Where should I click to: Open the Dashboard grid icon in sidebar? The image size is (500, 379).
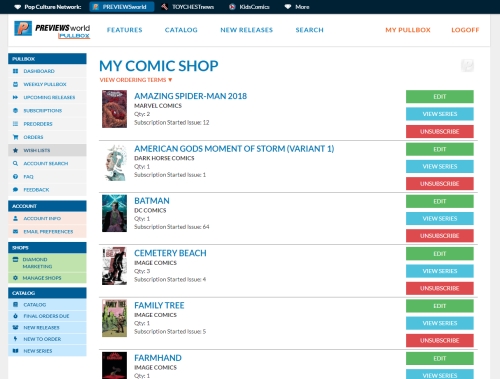pyautogui.click(x=15, y=71)
